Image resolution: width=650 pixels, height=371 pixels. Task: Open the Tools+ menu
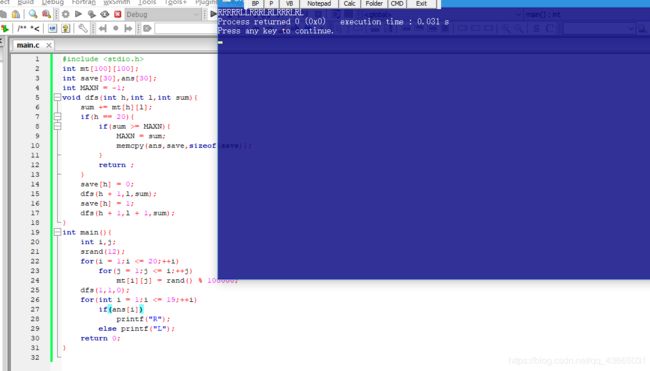pyautogui.click(x=176, y=2)
